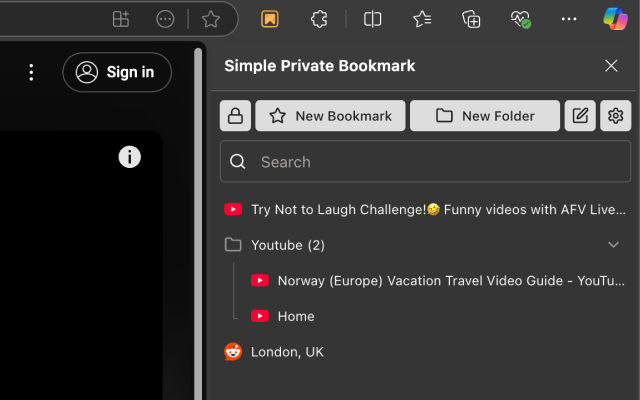Click the New Bookmark button
The height and width of the screenshot is (400, 640).
330,116
